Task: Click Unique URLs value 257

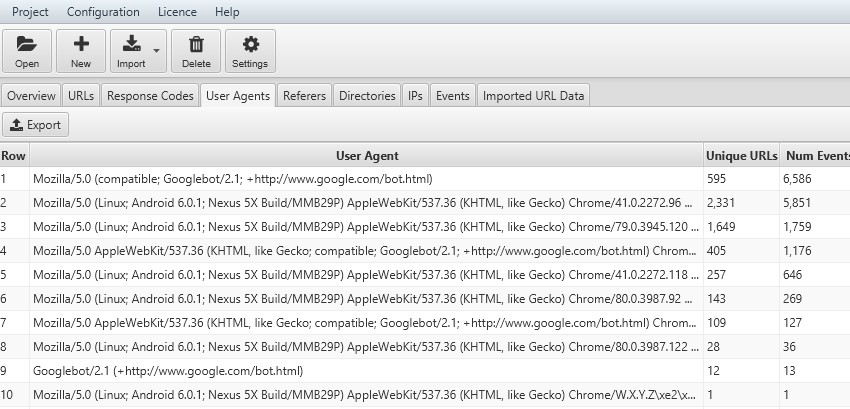Action: point(716,274)
